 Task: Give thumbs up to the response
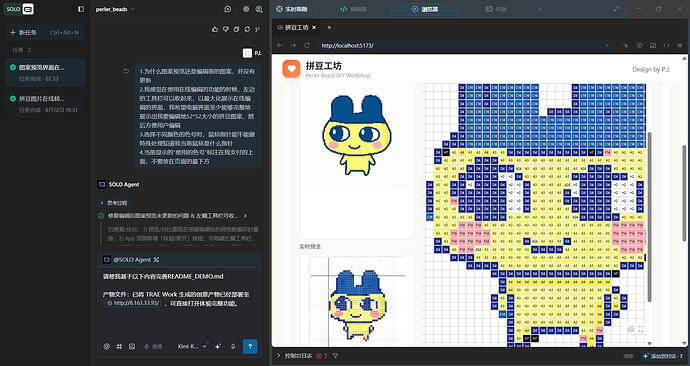[215, 29]
